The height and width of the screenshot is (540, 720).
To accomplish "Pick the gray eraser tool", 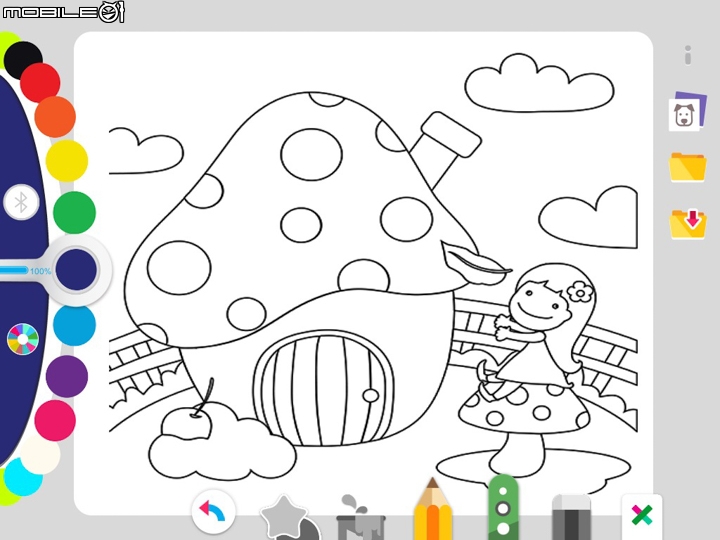I will click(571, 517).
